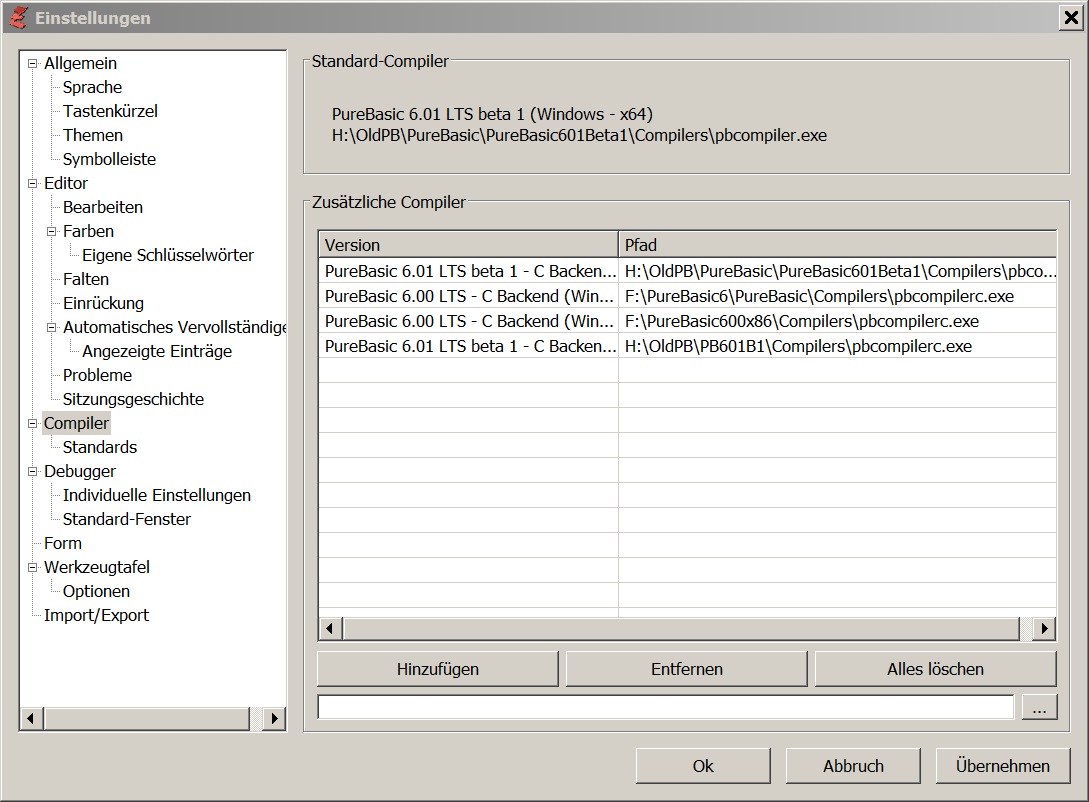Collapse the Compiler tree node

(32, 424)
